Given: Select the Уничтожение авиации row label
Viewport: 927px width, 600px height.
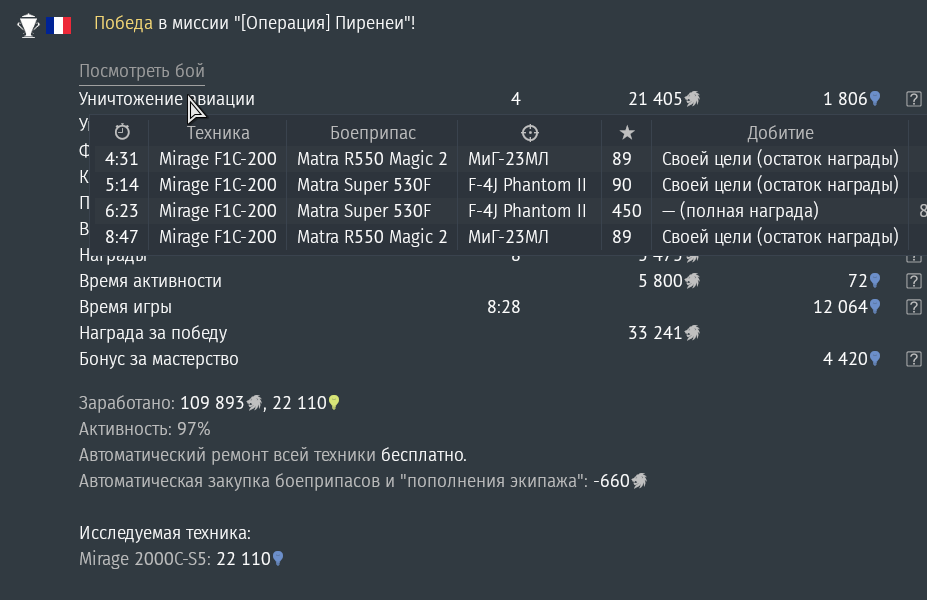Looking at the screenshot, I should tap(167, 99).
